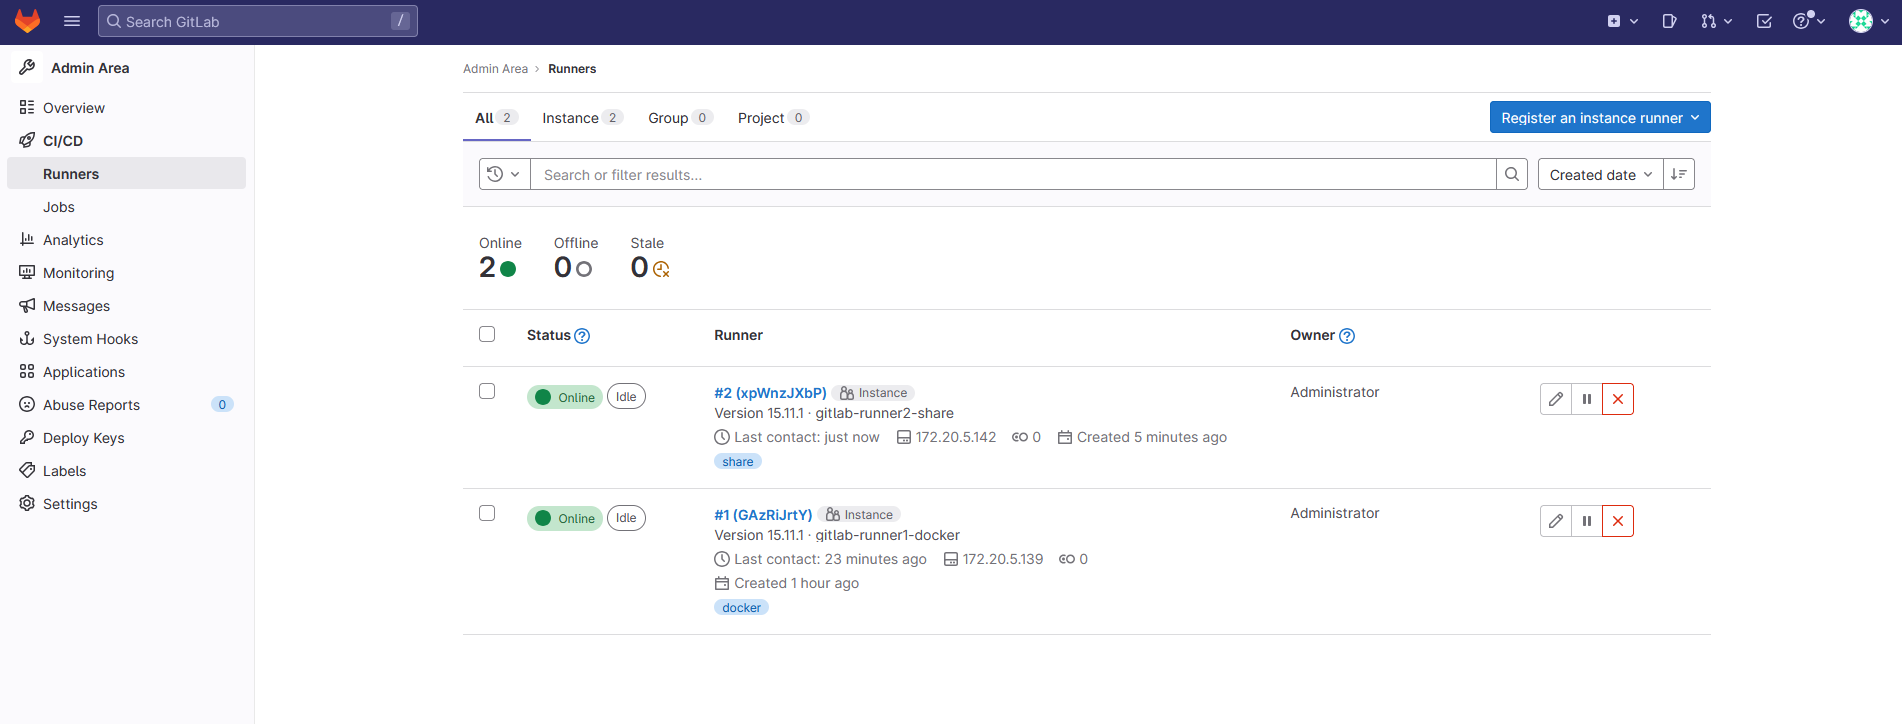Viewport: 1902px width, 724px height.
Task: Edit runner #2 with pencil icon
Action: (1555, 399)
